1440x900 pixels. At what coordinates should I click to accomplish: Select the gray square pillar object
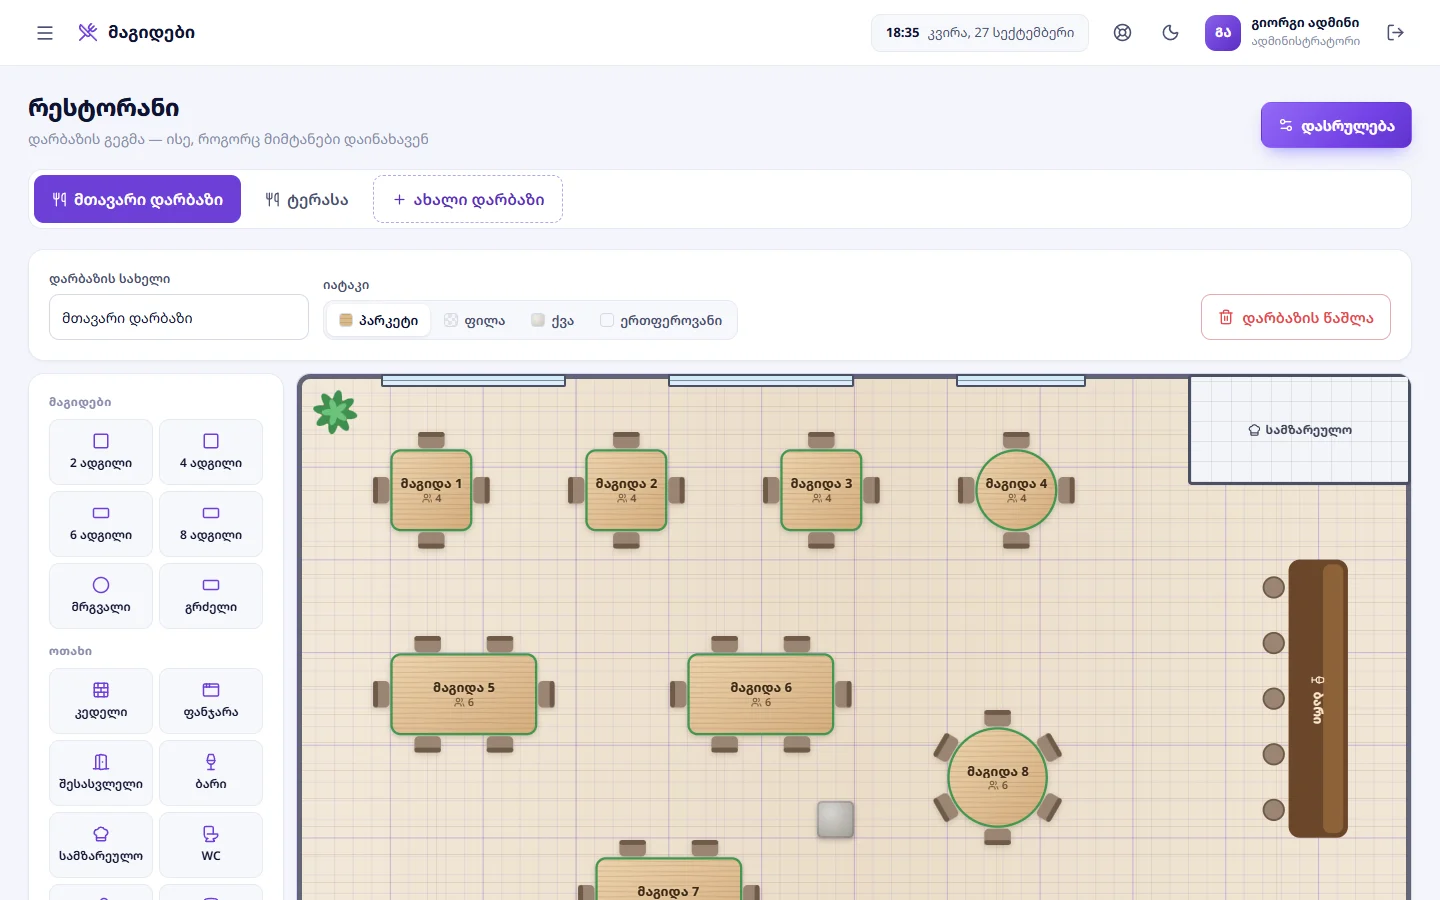(x=835, y=819)
